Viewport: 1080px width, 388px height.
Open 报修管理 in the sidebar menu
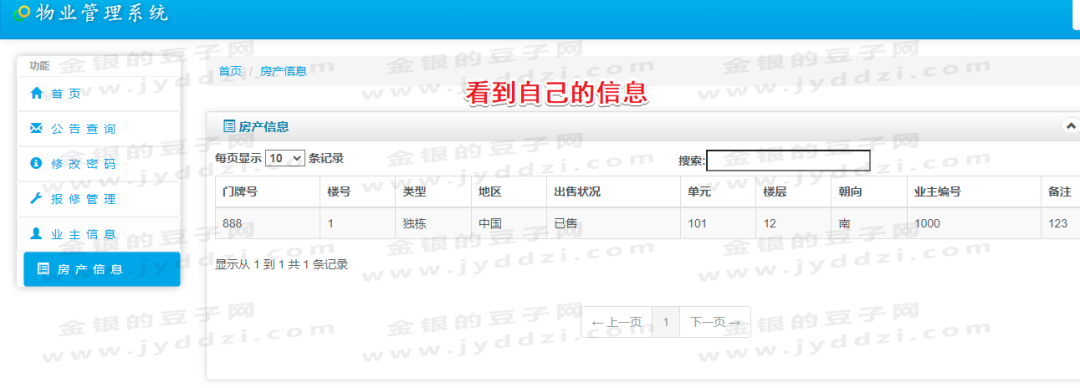pyautogui.click(x=98, y=199)
